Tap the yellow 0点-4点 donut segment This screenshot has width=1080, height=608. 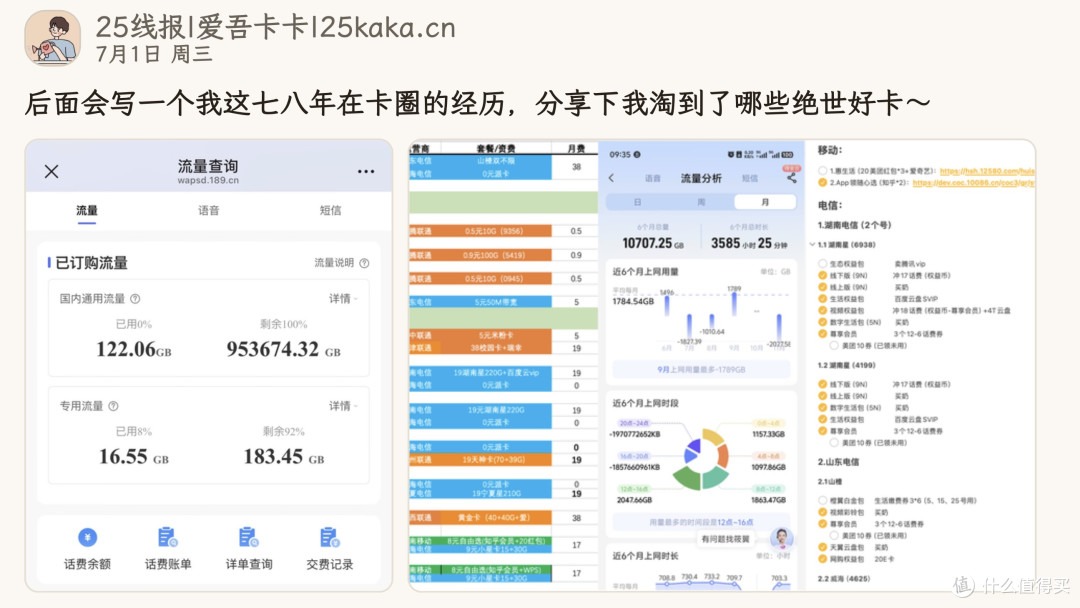coord(714,437)
